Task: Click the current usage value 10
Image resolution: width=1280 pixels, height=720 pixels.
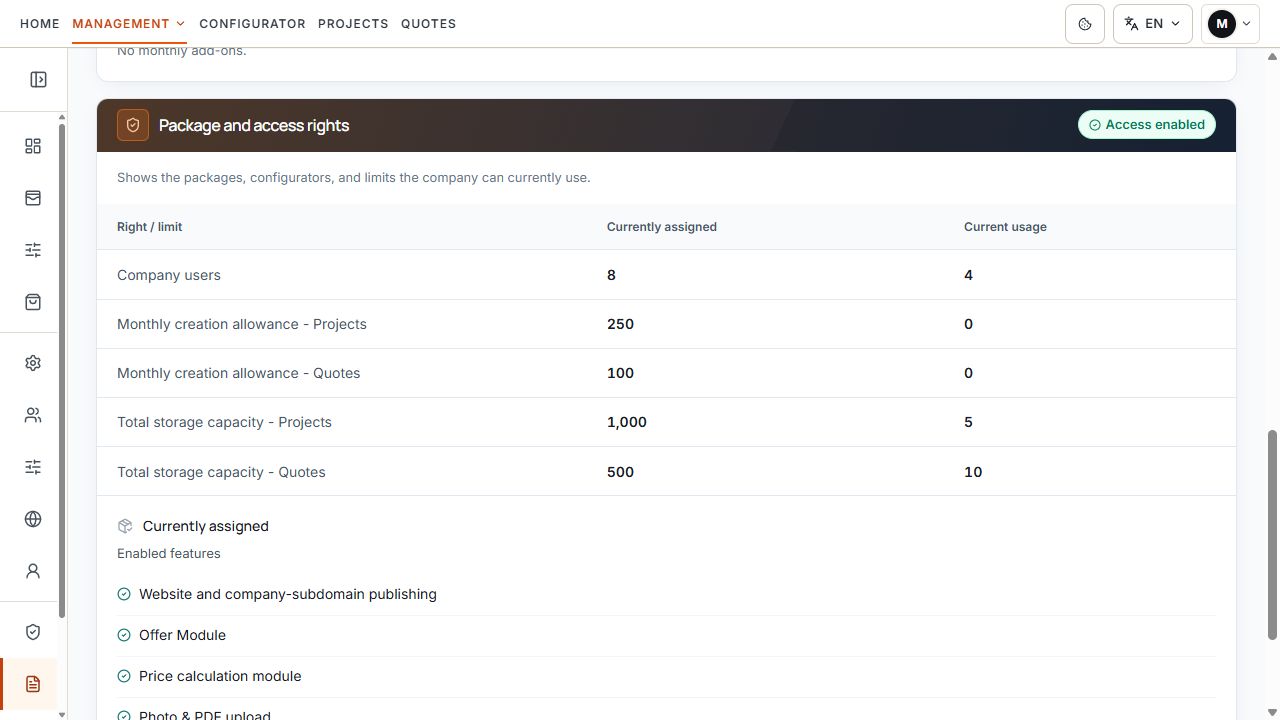Action: 973,472
